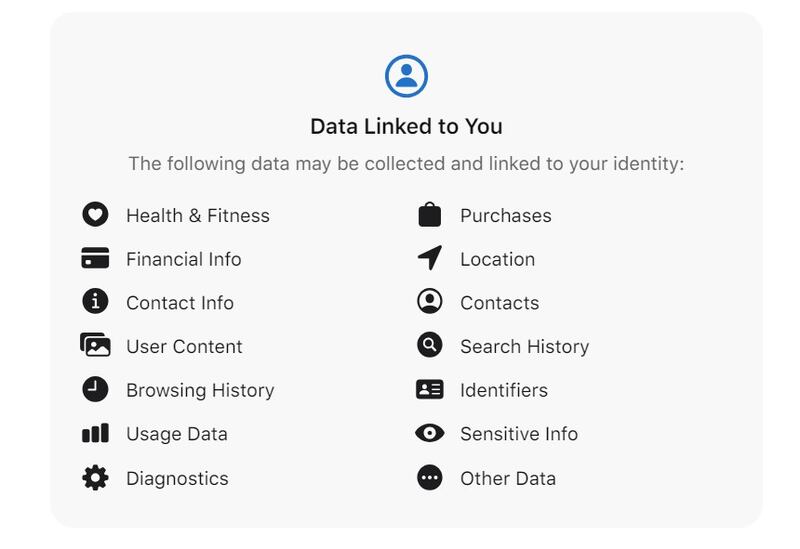This screenshot has width=800, height=549.
Task: Click the Purchases shopping bag icon
Action: pos(429,215)
